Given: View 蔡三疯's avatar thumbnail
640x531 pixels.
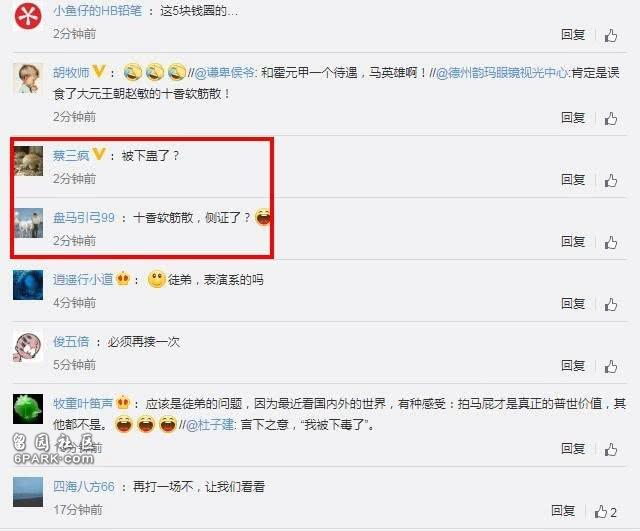Looking at the screenshot, I should pos(28,161).
